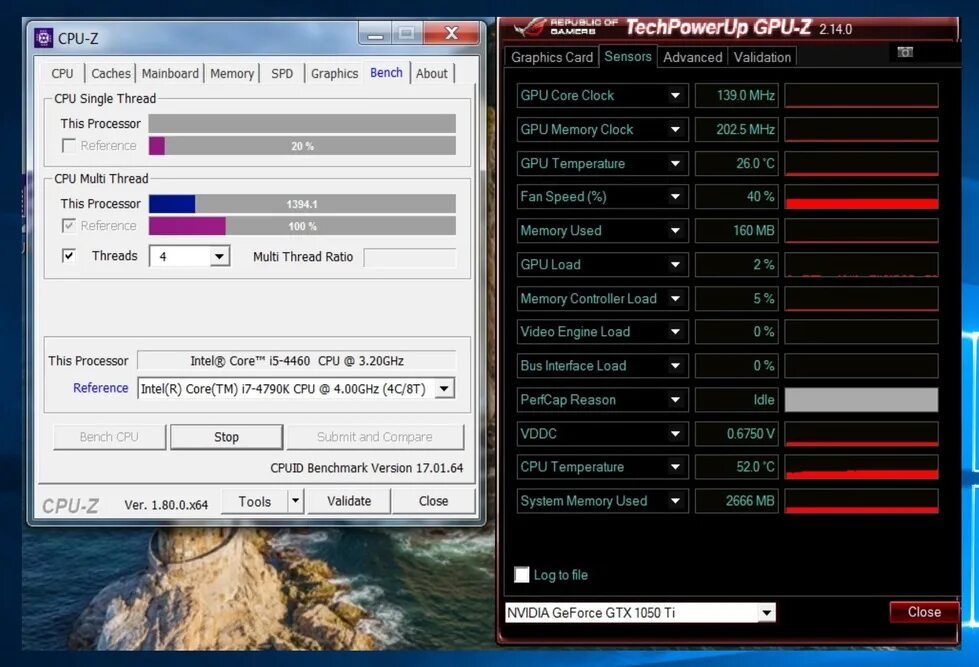Open the About tab
The width and height of the screenshot is (979, 667).
431,74
